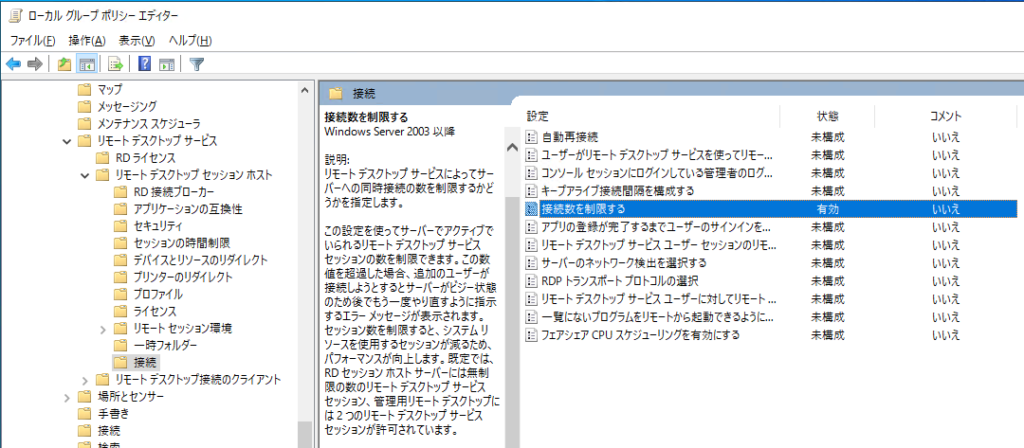Viewport: 1024px width, 448px height.
Task: Sort by the コメント column header
Action: click(x=946, y=116)
